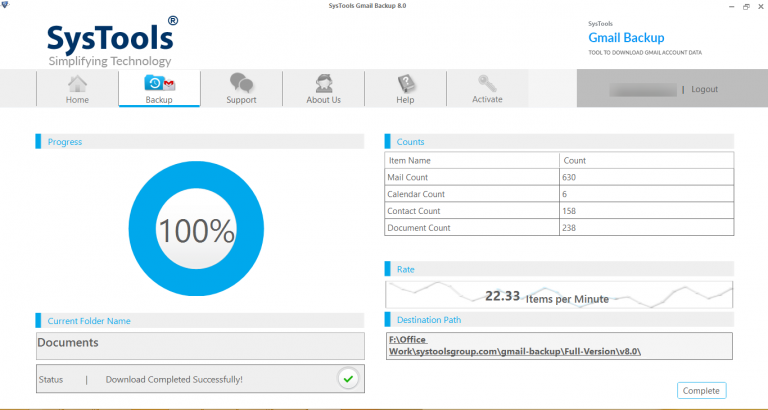This screenshot has height=410, width=768.
Task: Click the Count column header
Action: [645, 160]
